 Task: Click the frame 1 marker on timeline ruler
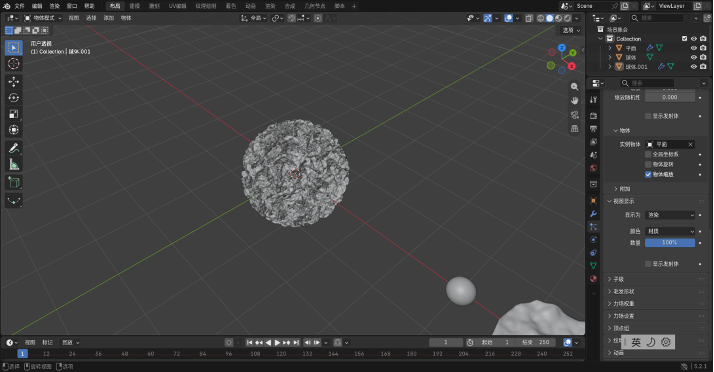click(22, 354)
